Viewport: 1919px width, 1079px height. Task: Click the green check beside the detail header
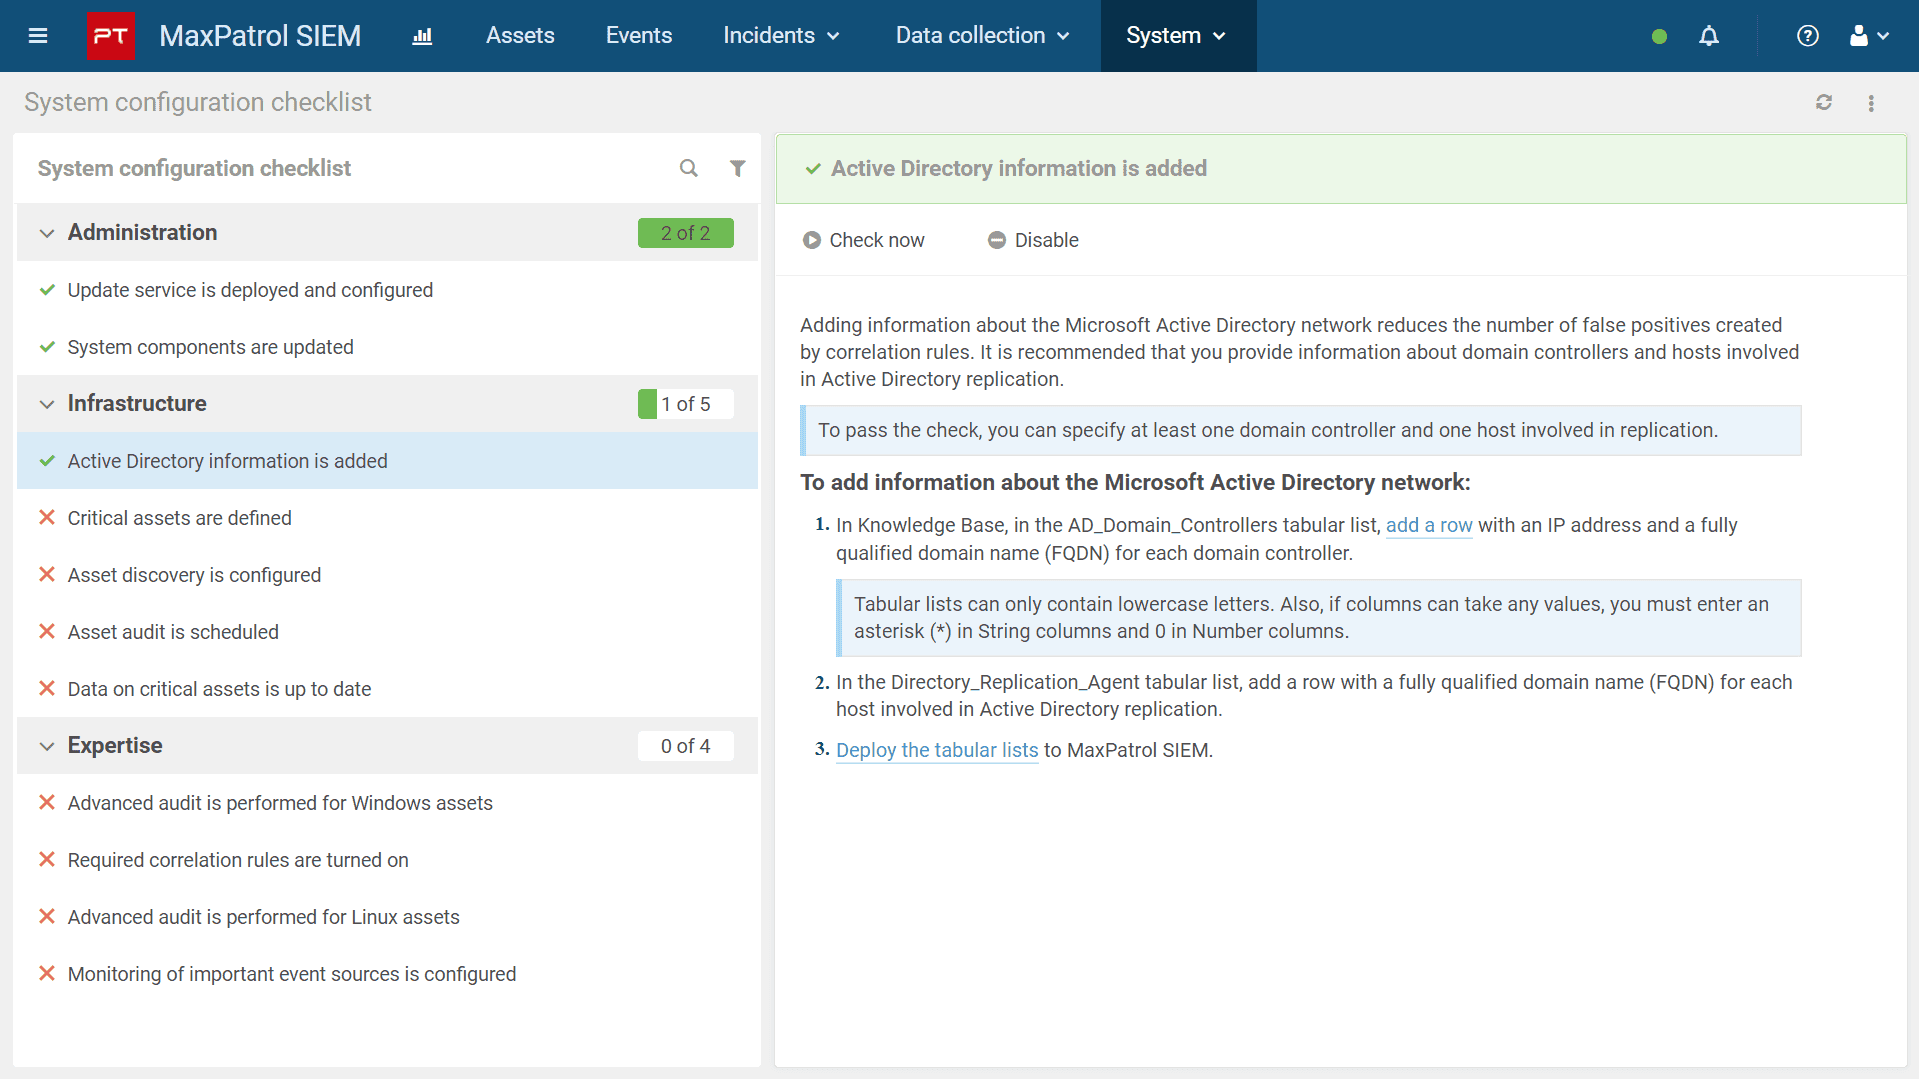point(813,169)
